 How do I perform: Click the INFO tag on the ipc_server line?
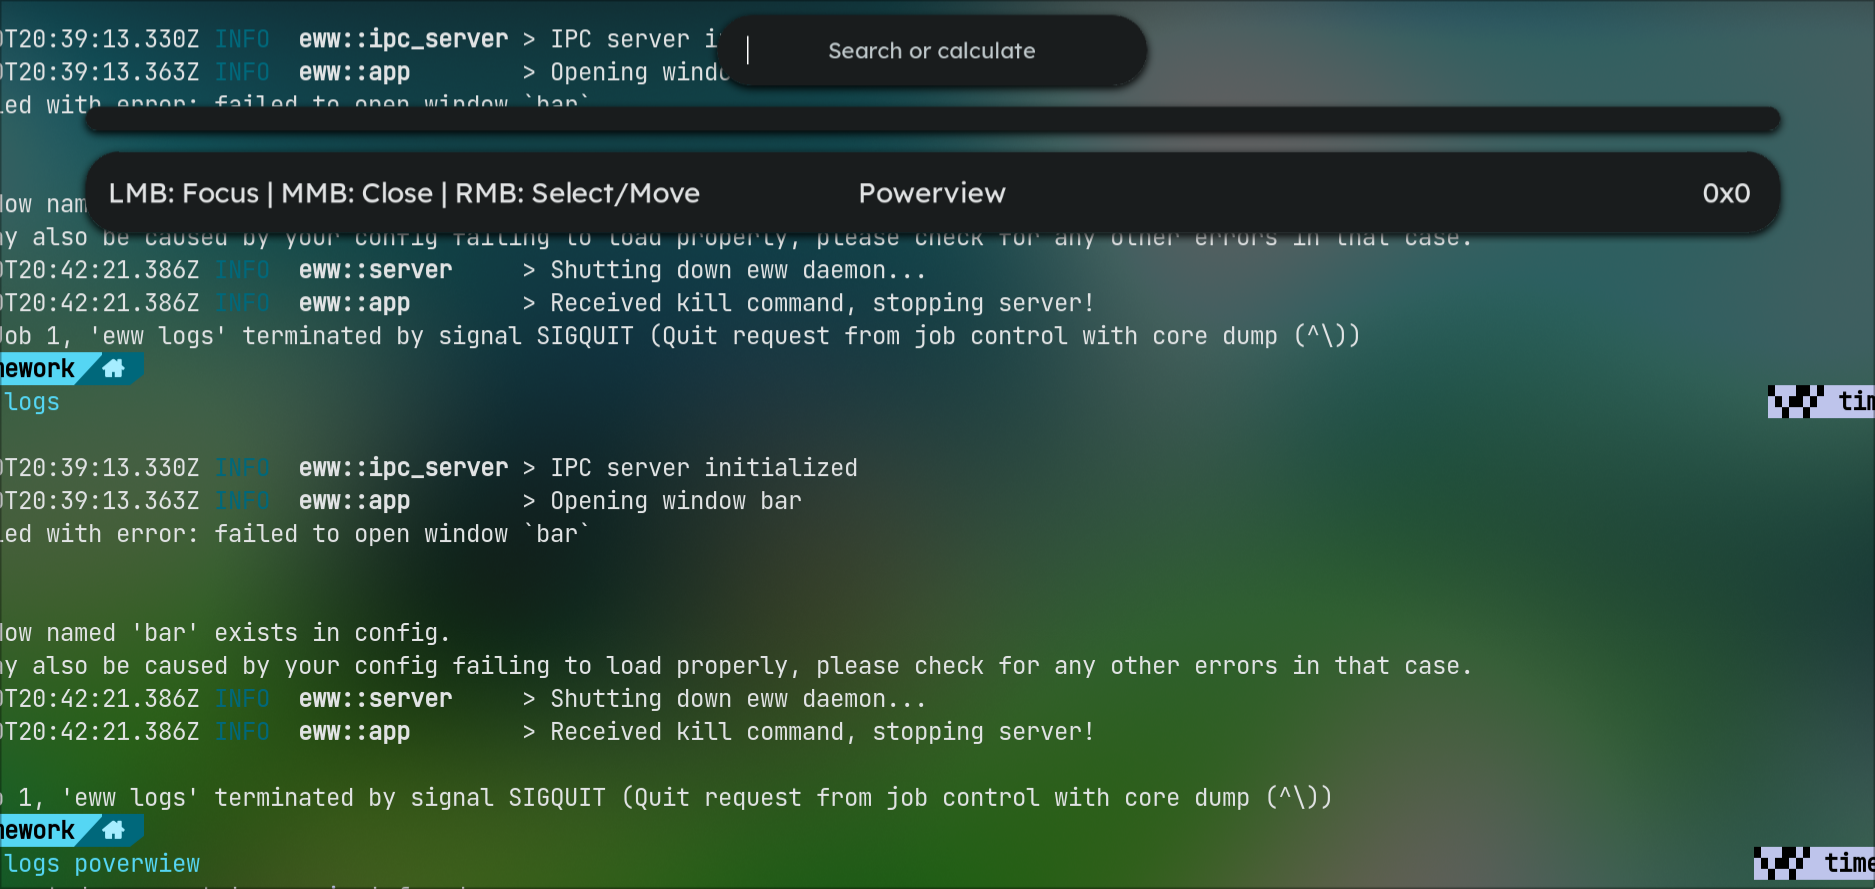pyautogui.click(x=242, y=467)
